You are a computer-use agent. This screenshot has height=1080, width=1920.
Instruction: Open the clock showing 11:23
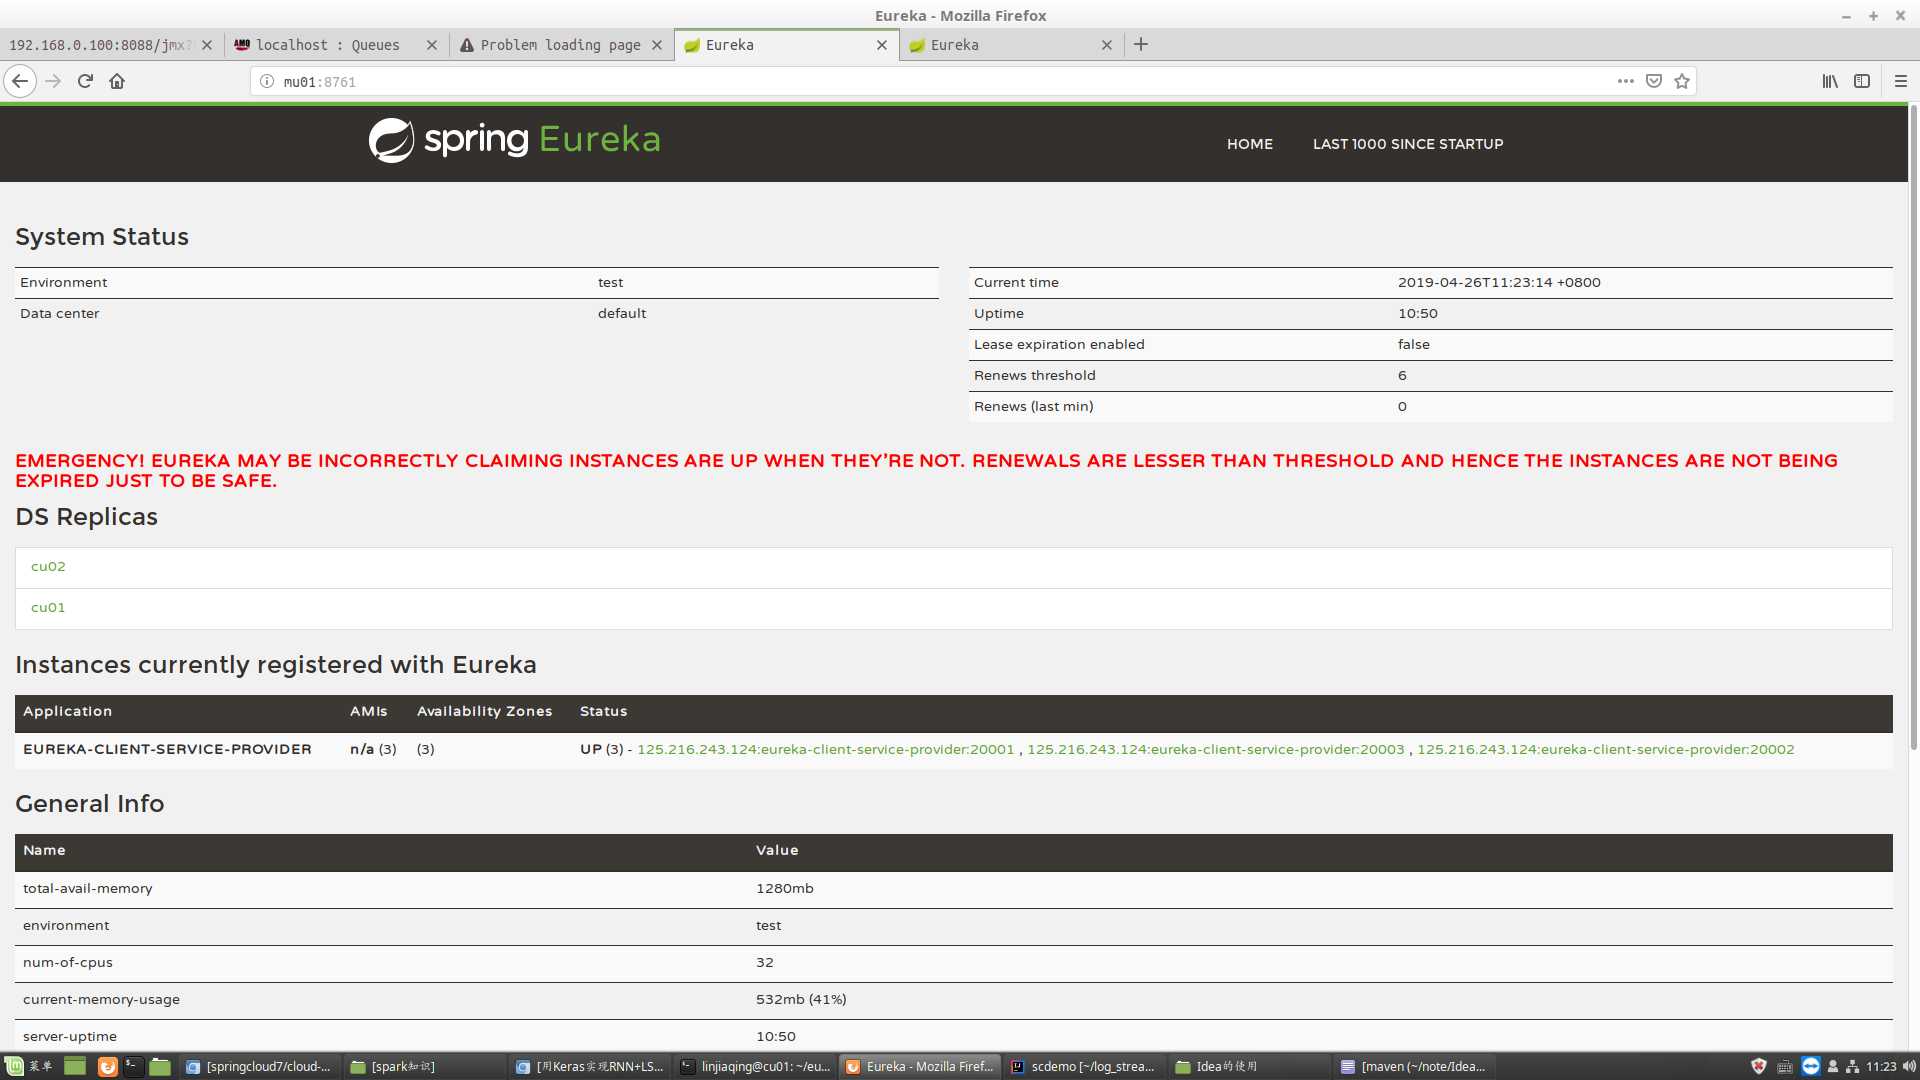tap(1881, 1066)
